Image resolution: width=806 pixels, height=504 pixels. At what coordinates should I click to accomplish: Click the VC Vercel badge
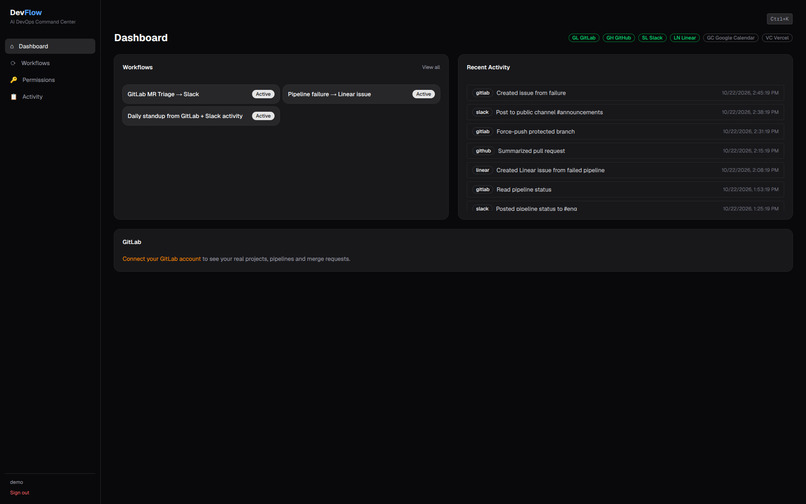(x=777, y=38)
